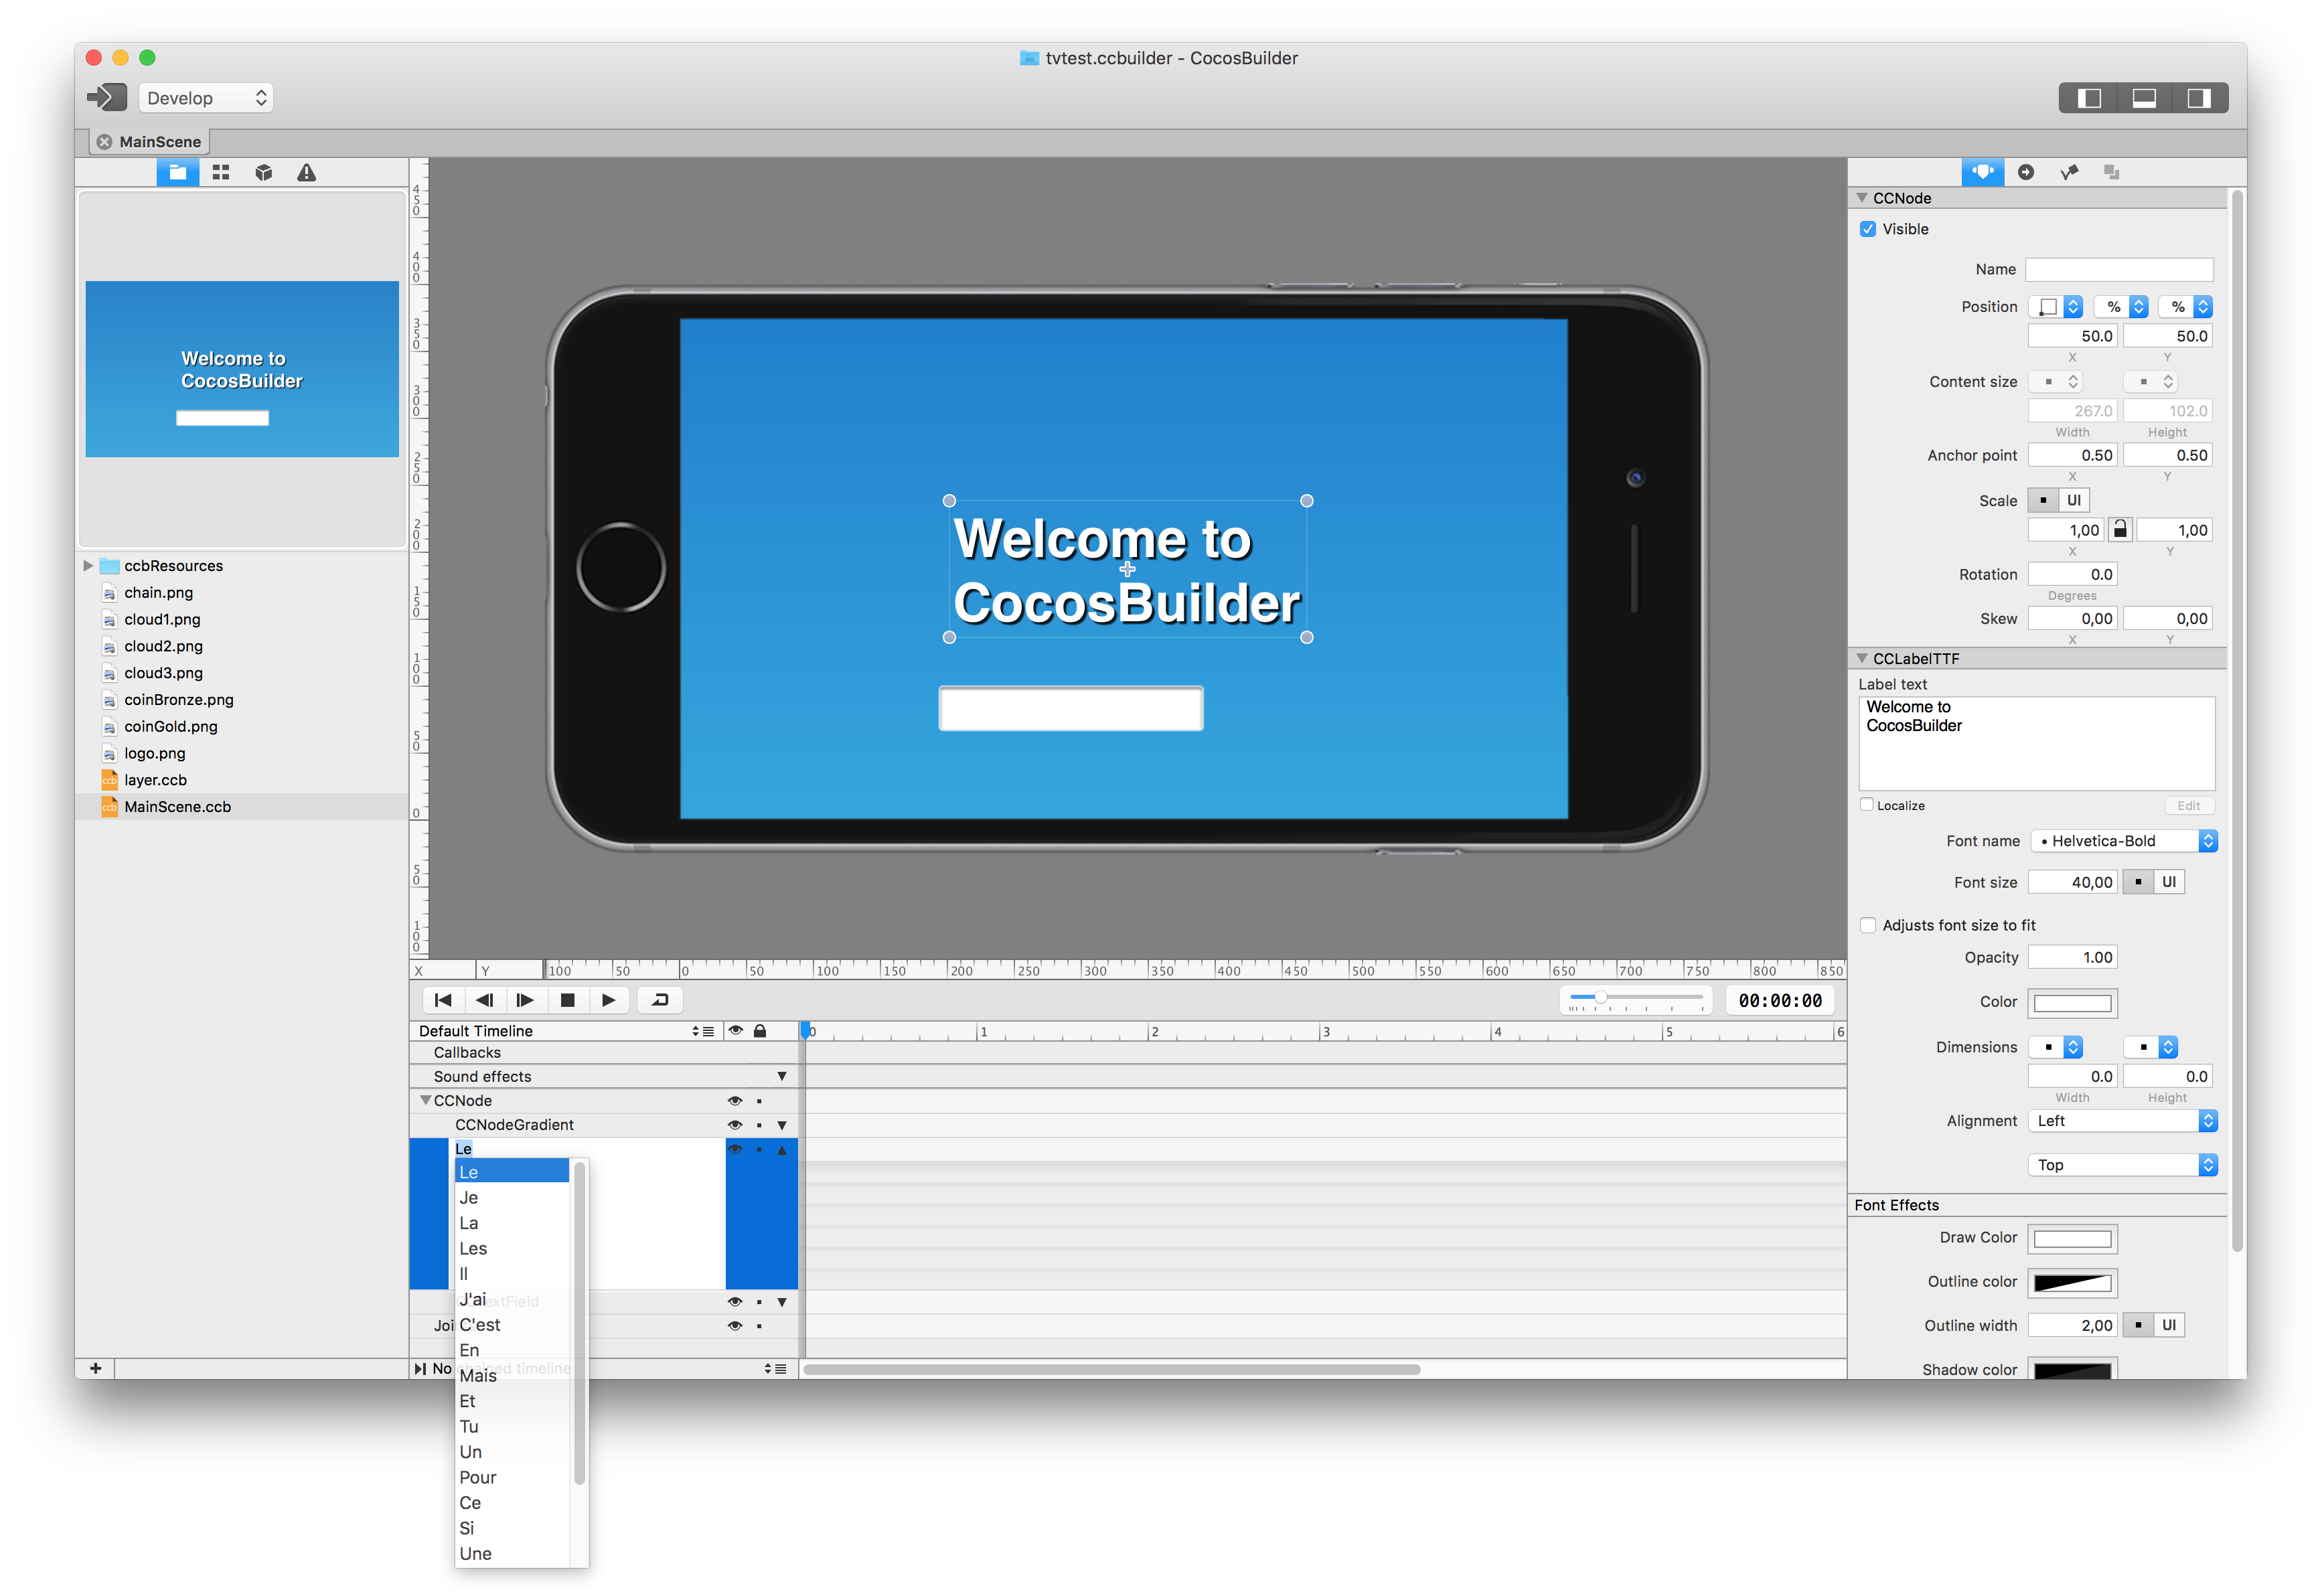This screenshot has width=2322, height=1596.
Task: Uncheck the Visible checkbox in CCNode section
Action: [1868, 229]
